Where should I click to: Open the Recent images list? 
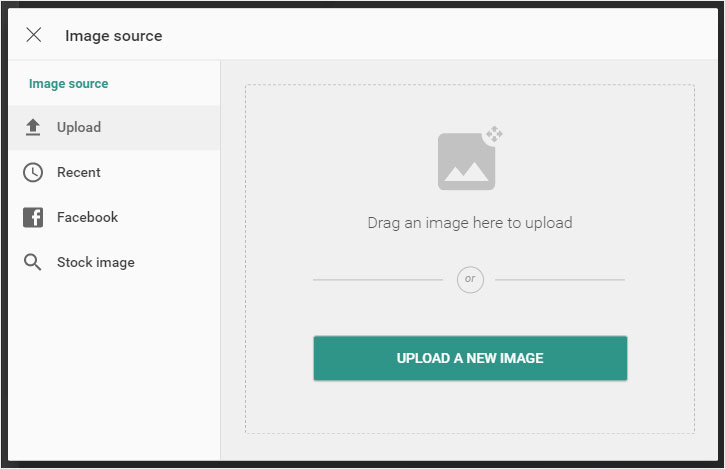click(x=114, y=173)
